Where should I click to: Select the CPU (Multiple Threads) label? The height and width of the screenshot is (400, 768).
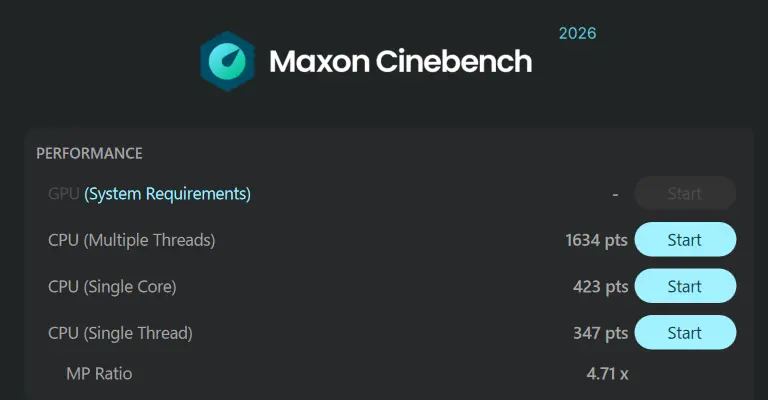click(x=131, y=240)
